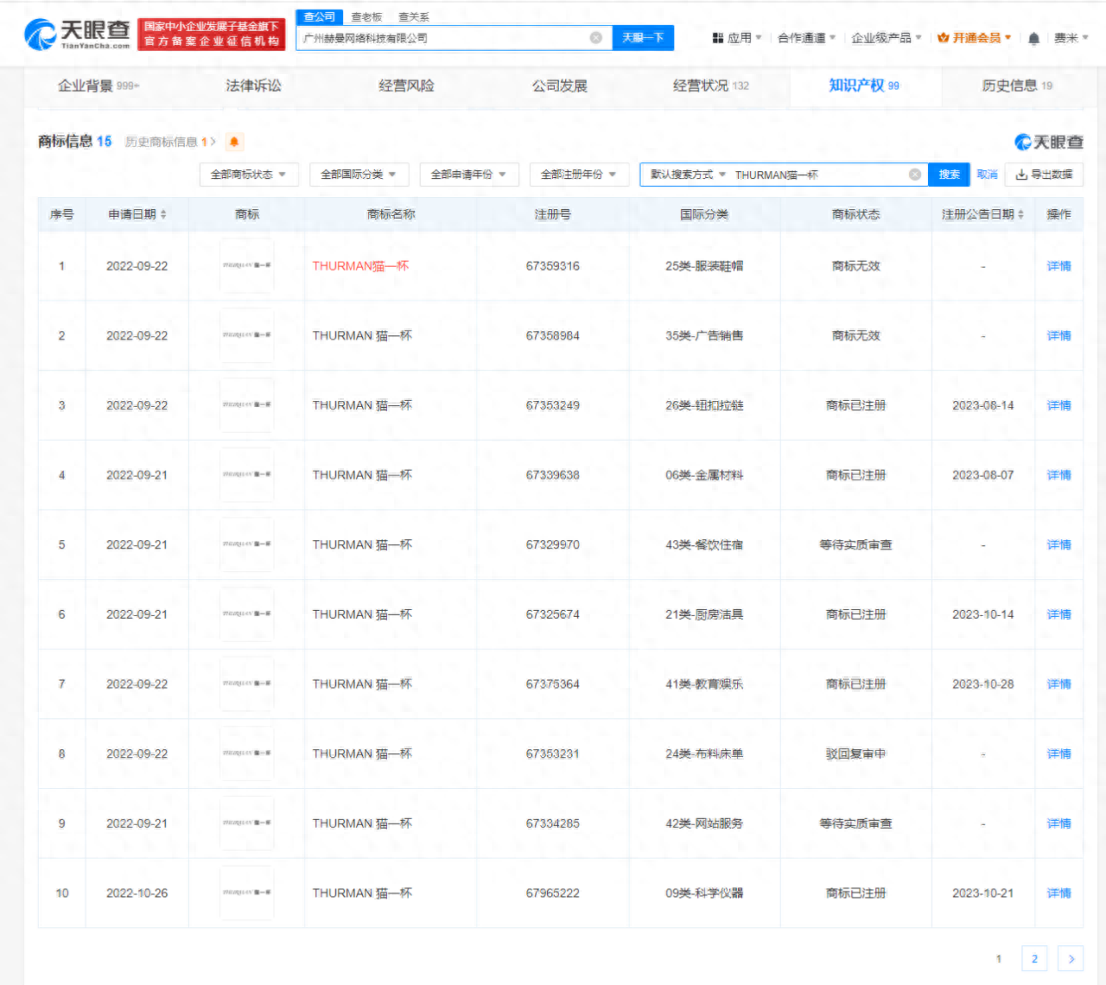Click 详情 for registration 67359316
Image resolution: width=1106 pixels, height=985 pixels.
click(x=1058, y=266)
